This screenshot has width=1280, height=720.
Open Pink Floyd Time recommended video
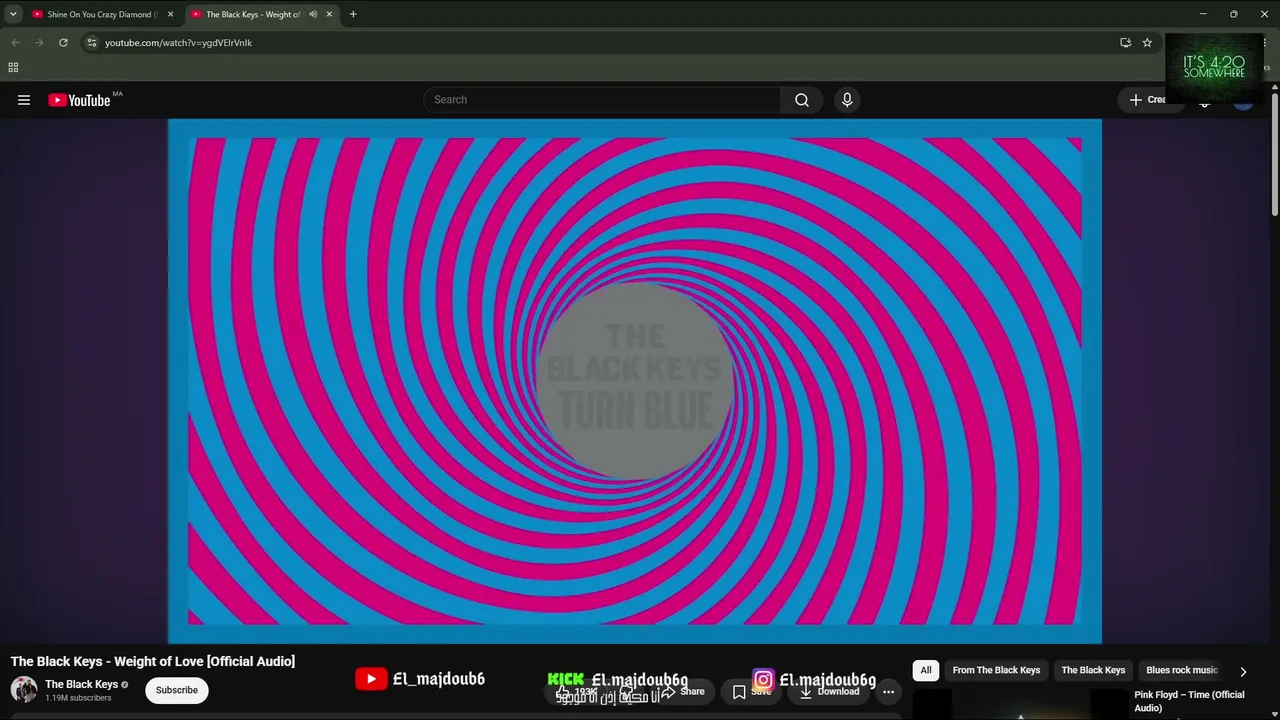tap(1189, 701)
